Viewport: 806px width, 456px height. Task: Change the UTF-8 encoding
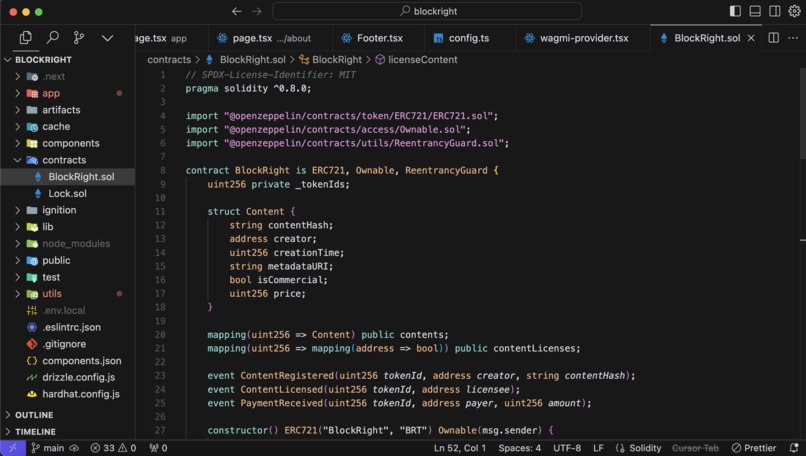[567, 448]
